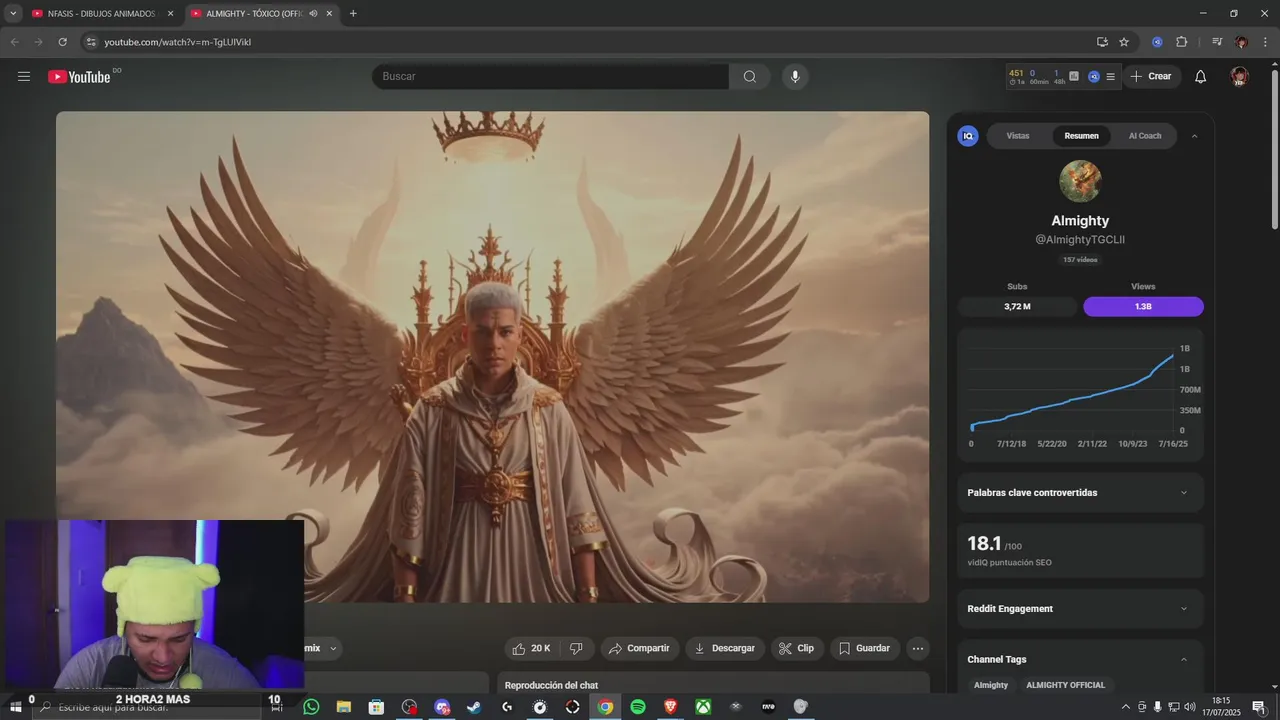The height and width of the screenshot is (720, 1280).
Task: Open the YouTube account avatar menu
Action: tap(1240, 76)
